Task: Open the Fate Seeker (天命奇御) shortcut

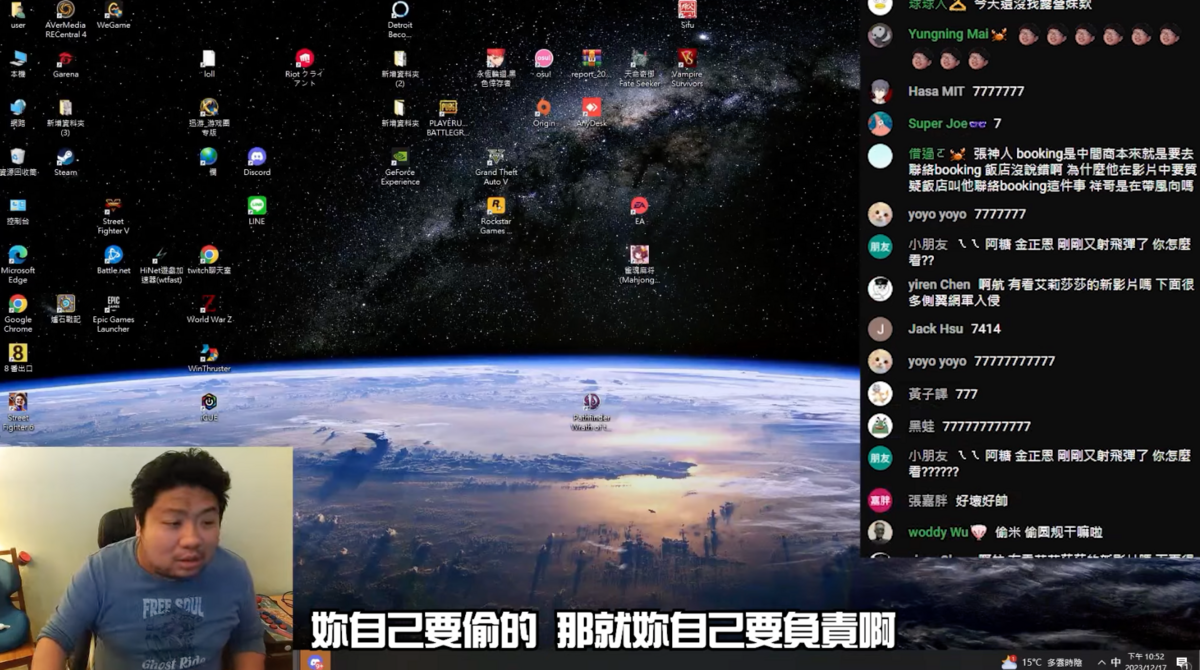Action: click(x=639, y=68)
